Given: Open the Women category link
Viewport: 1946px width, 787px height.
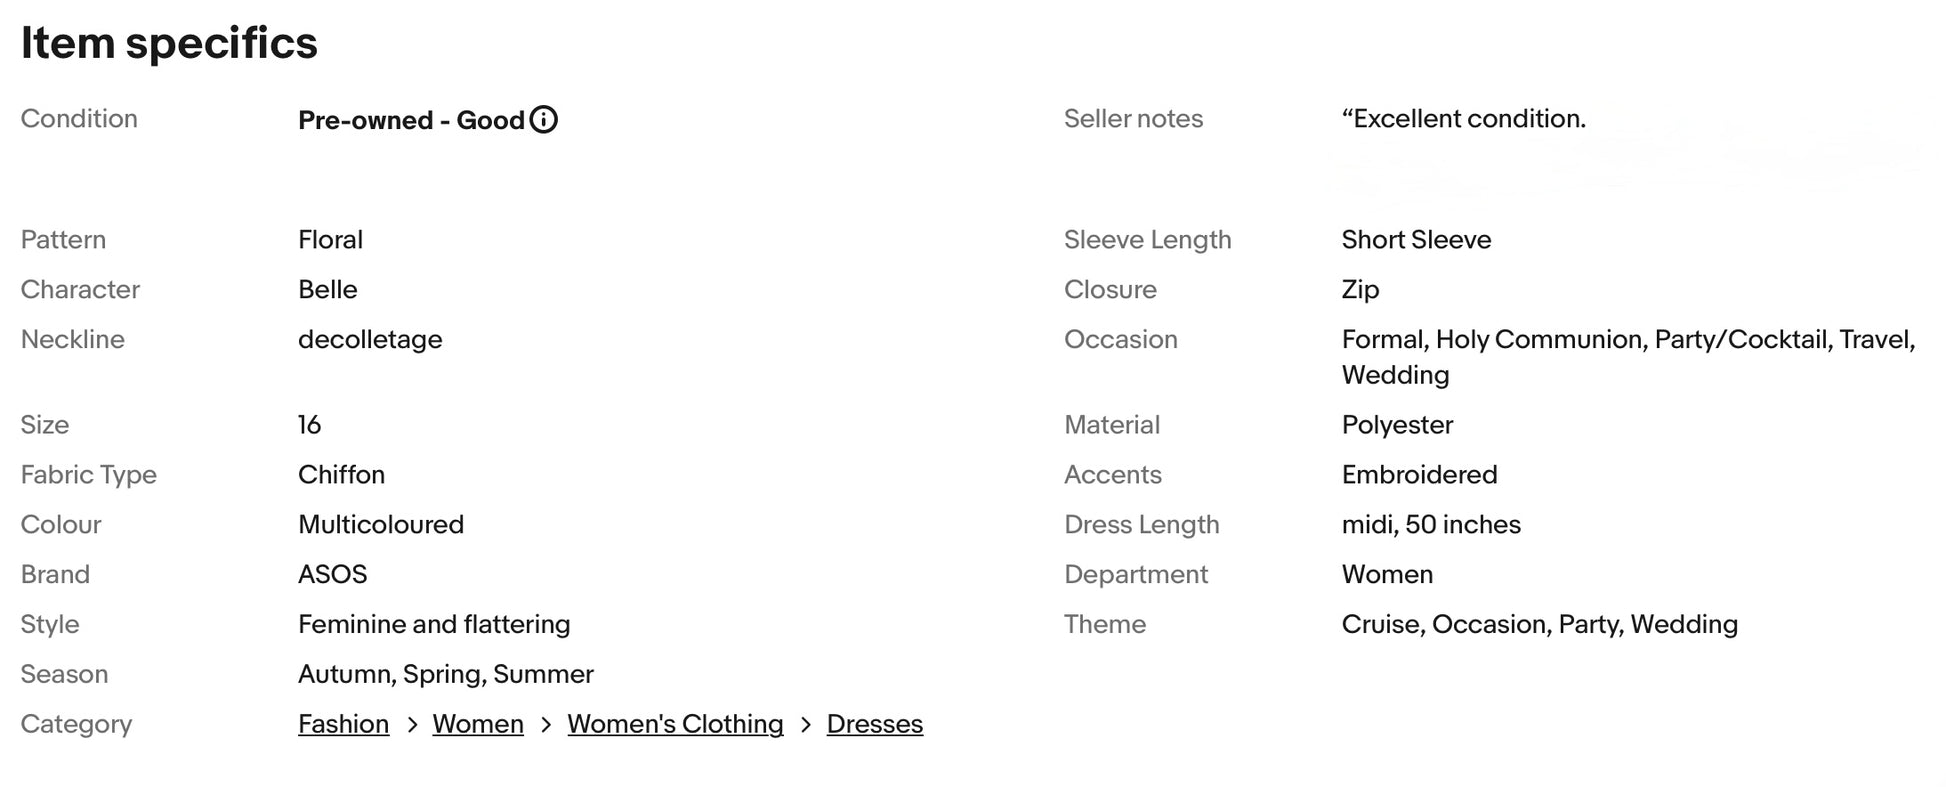Looking at the screenshot, I should pos(478,724).
